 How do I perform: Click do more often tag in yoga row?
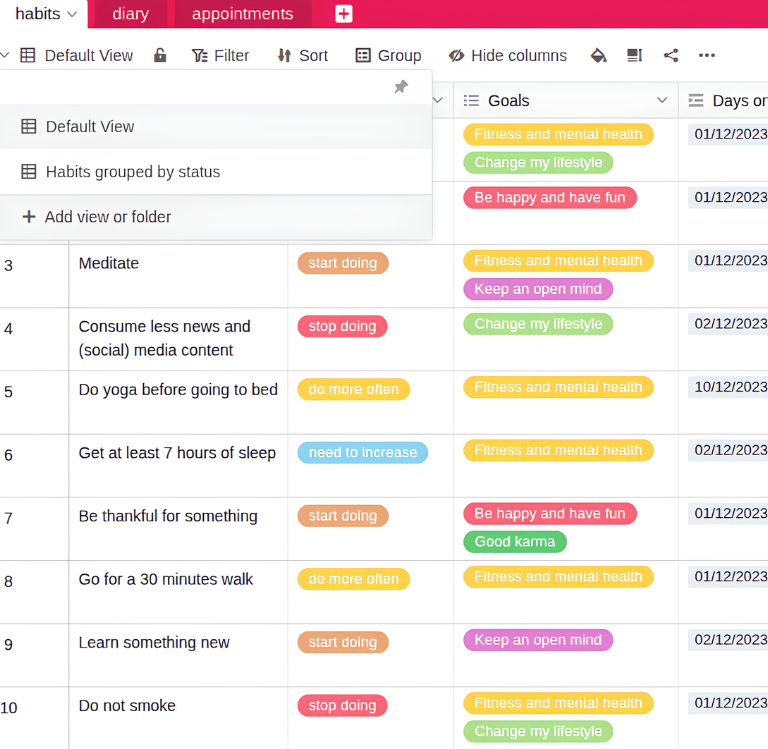click(x=354, y=389)
